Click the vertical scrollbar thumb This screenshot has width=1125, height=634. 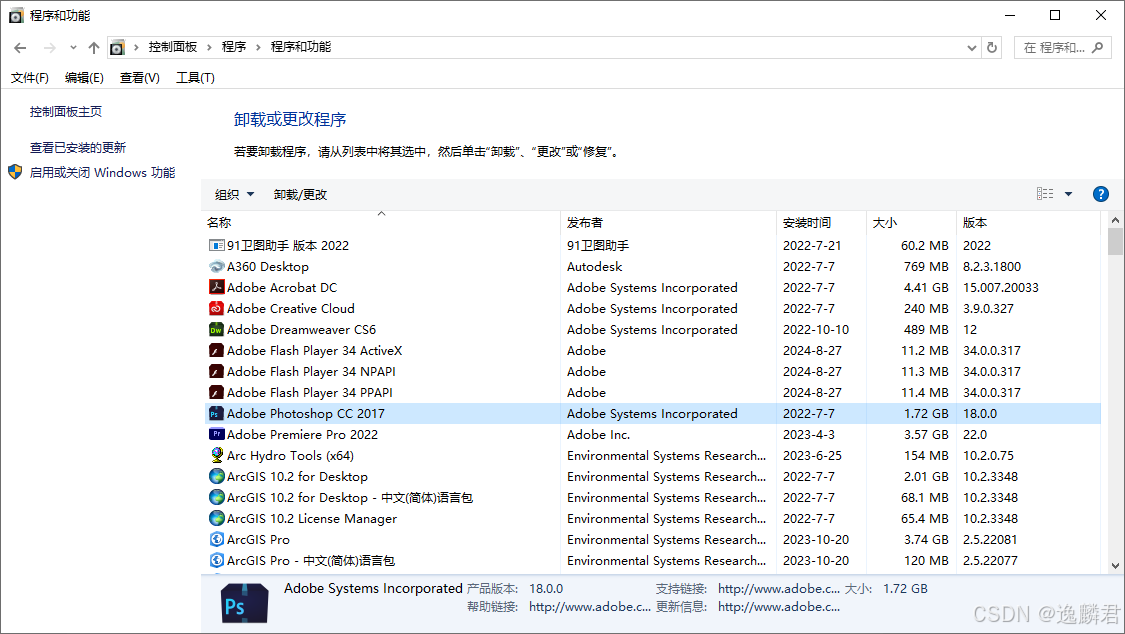tap(1115, 242)
